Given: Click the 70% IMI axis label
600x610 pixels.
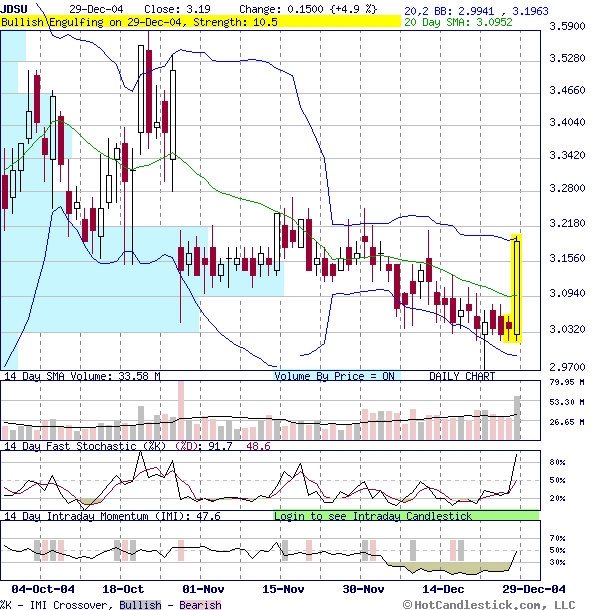Looking at the screenshot, I should 557,538.
